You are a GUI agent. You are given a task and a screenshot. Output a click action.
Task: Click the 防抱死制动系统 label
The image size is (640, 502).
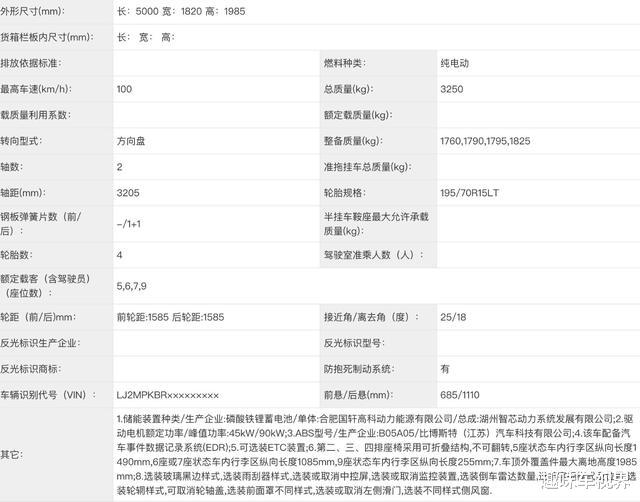click(x=359, y=369)
